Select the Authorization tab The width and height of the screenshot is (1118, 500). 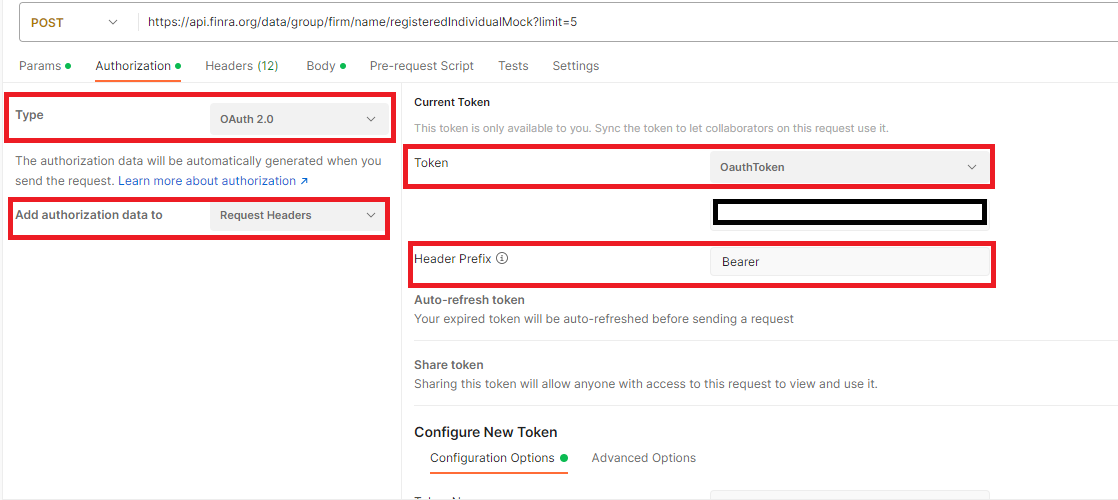tap(133, 66)
